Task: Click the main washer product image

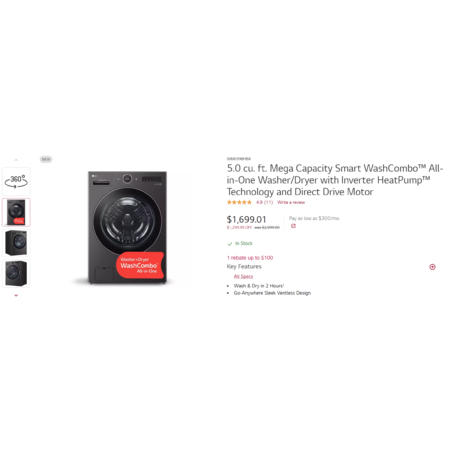Action: point(127,227)
